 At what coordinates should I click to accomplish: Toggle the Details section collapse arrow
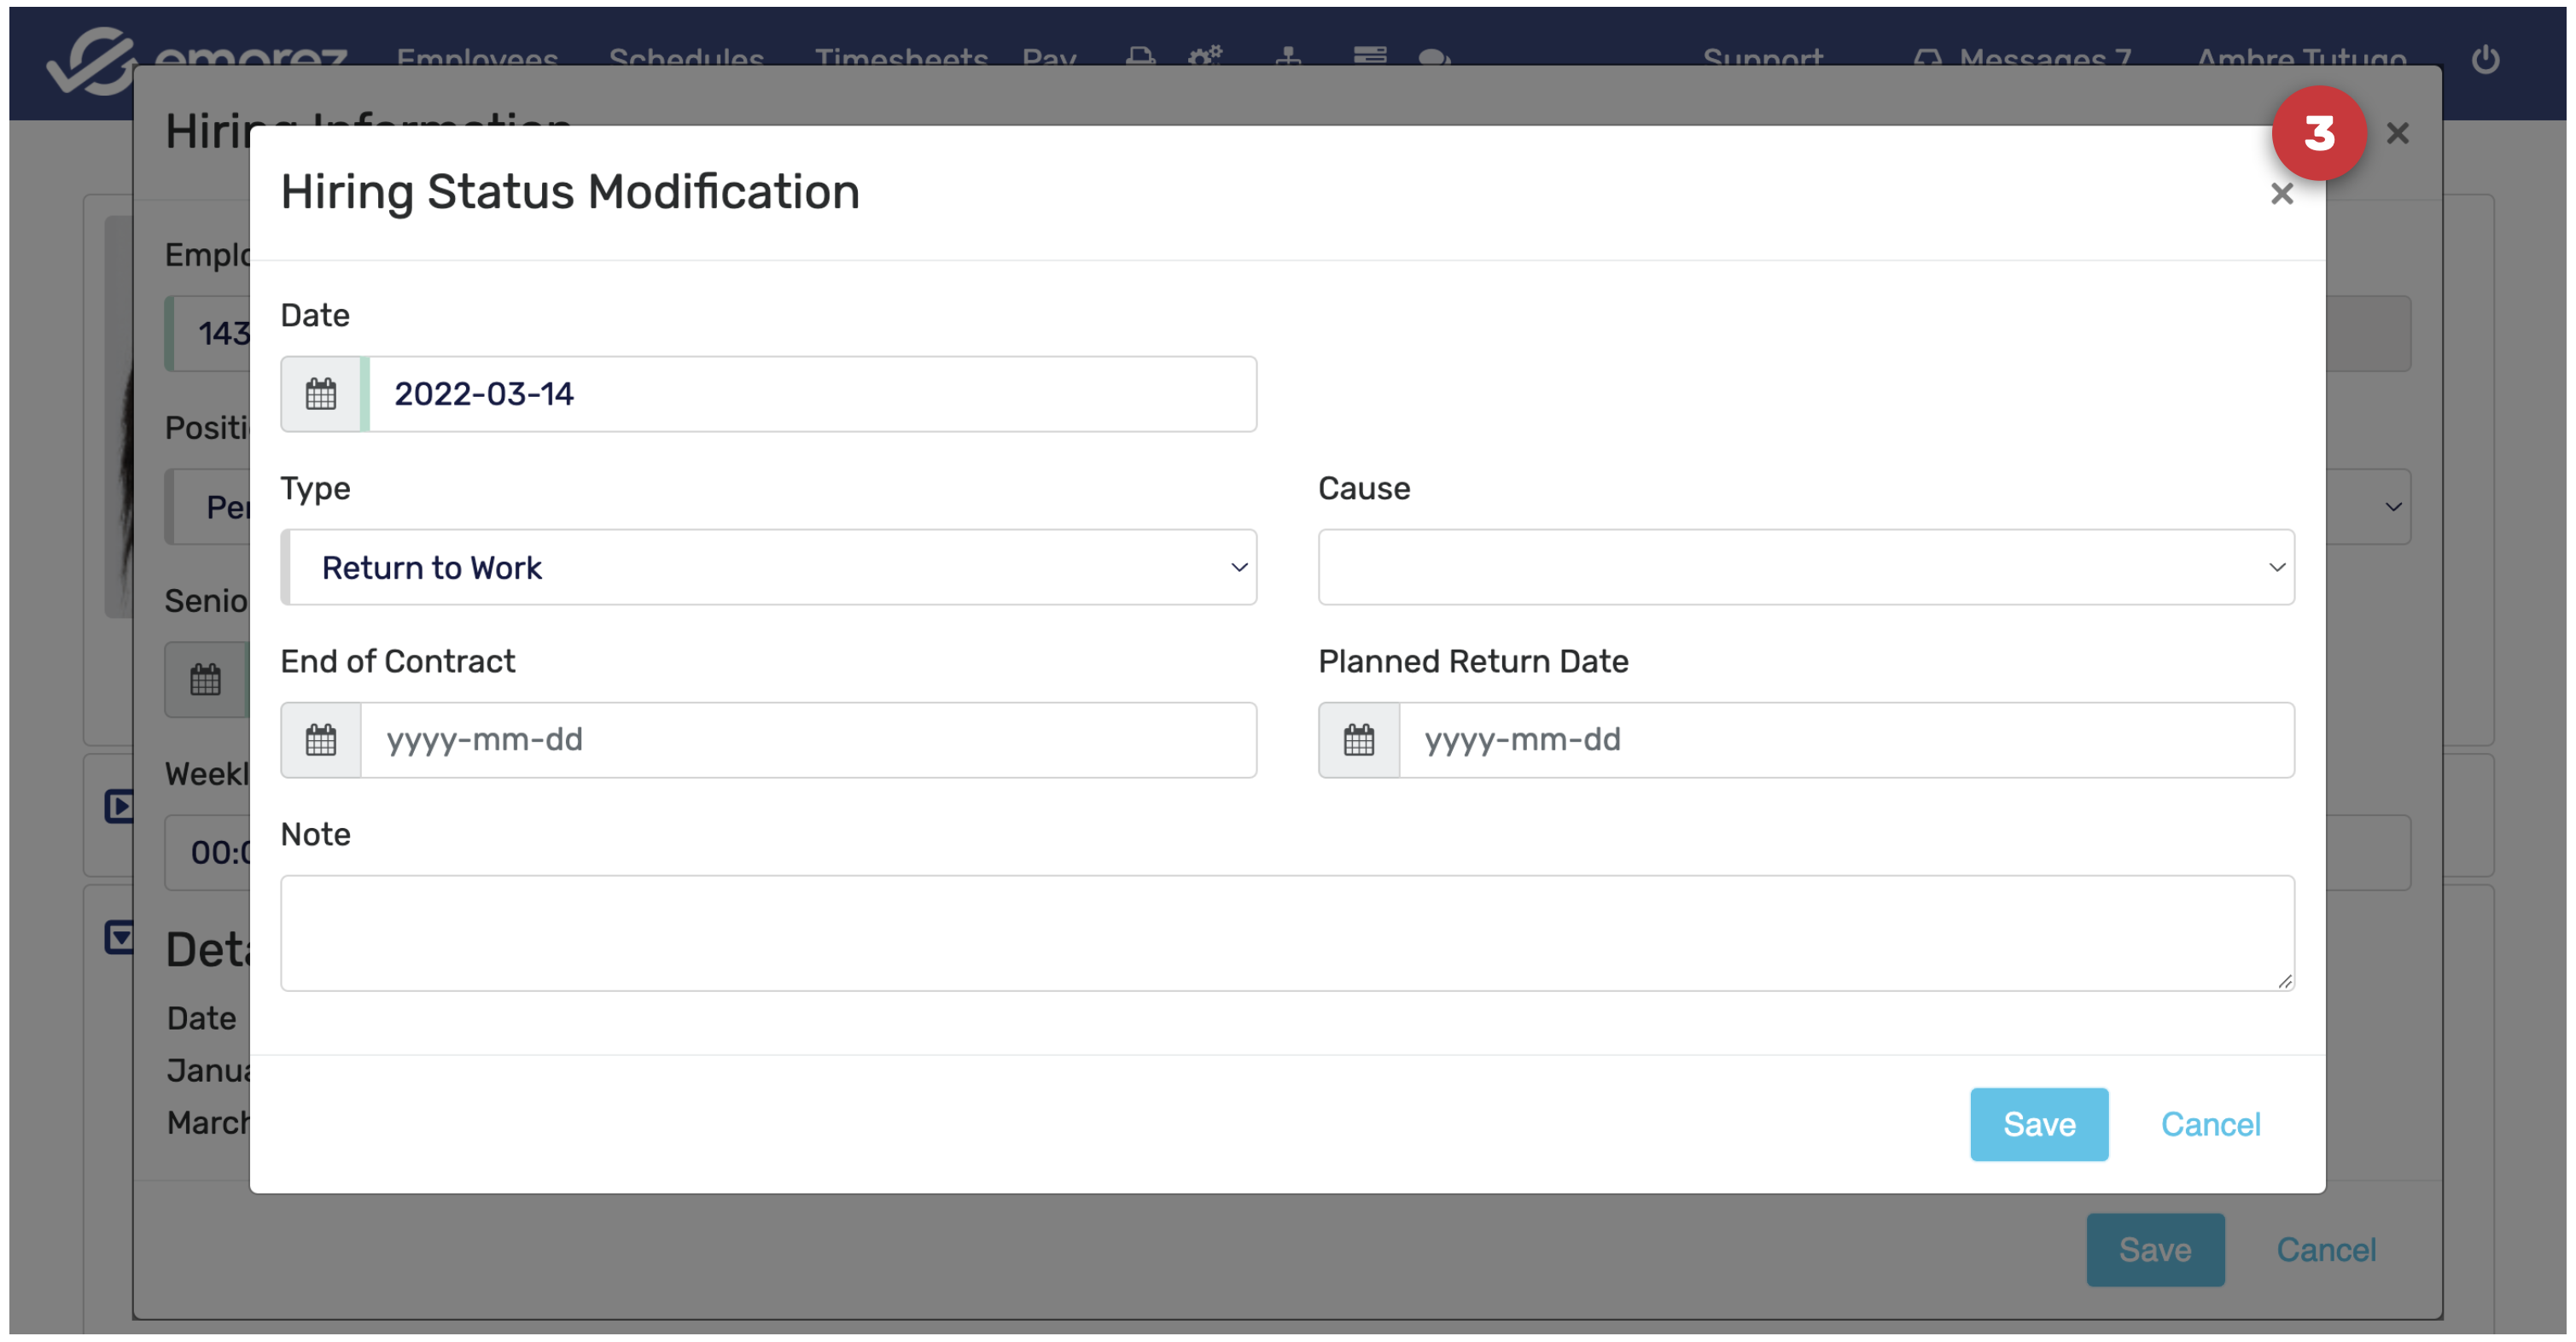pos(118,937)
